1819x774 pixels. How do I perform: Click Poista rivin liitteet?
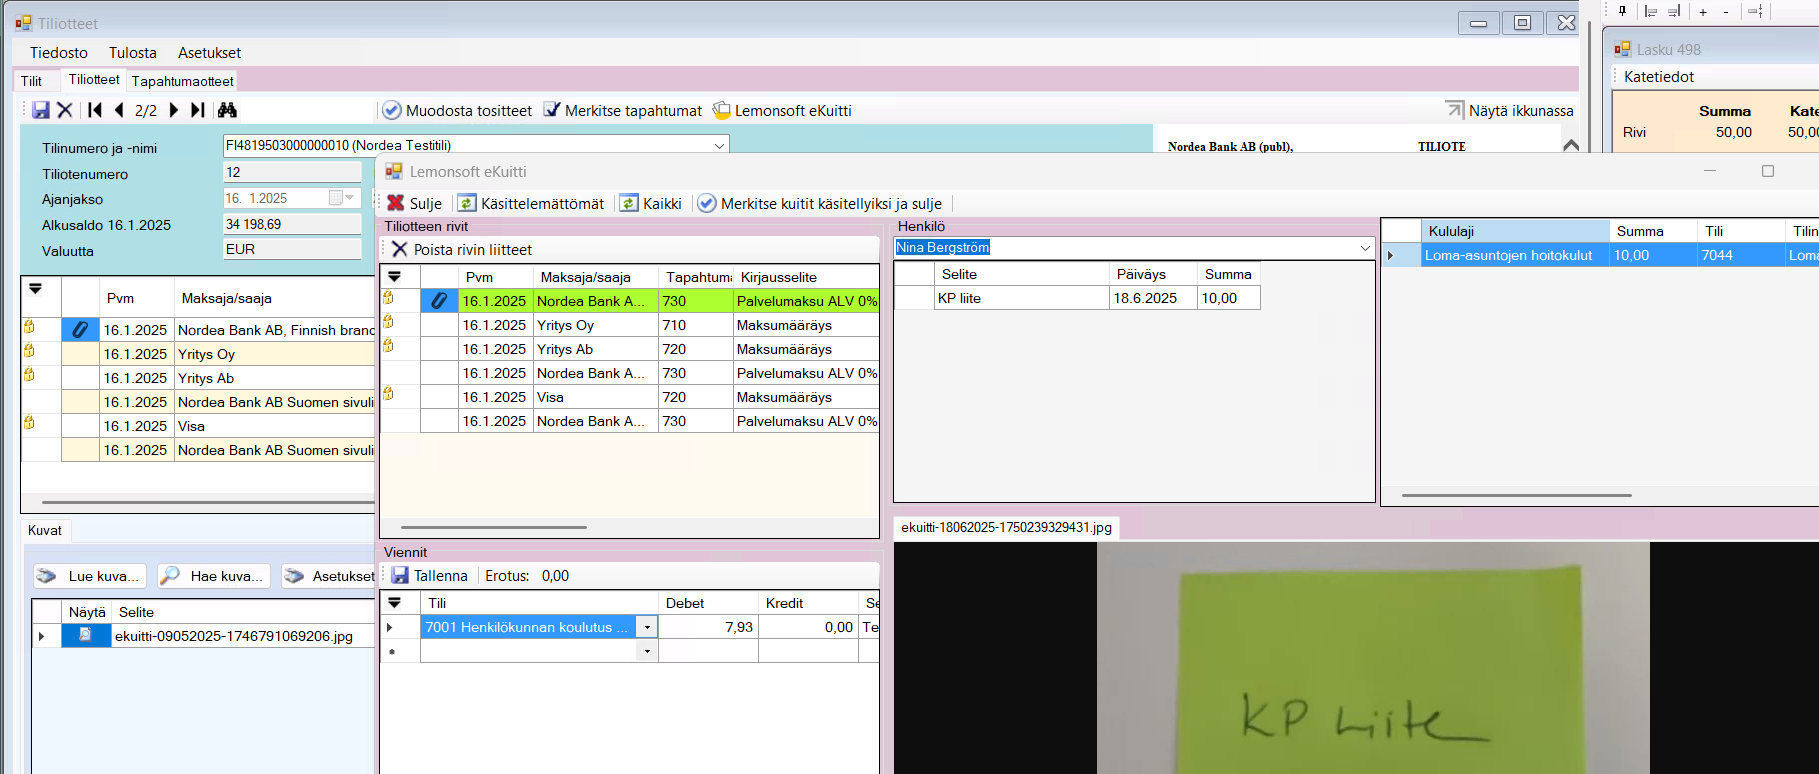[x=461, y=249]
